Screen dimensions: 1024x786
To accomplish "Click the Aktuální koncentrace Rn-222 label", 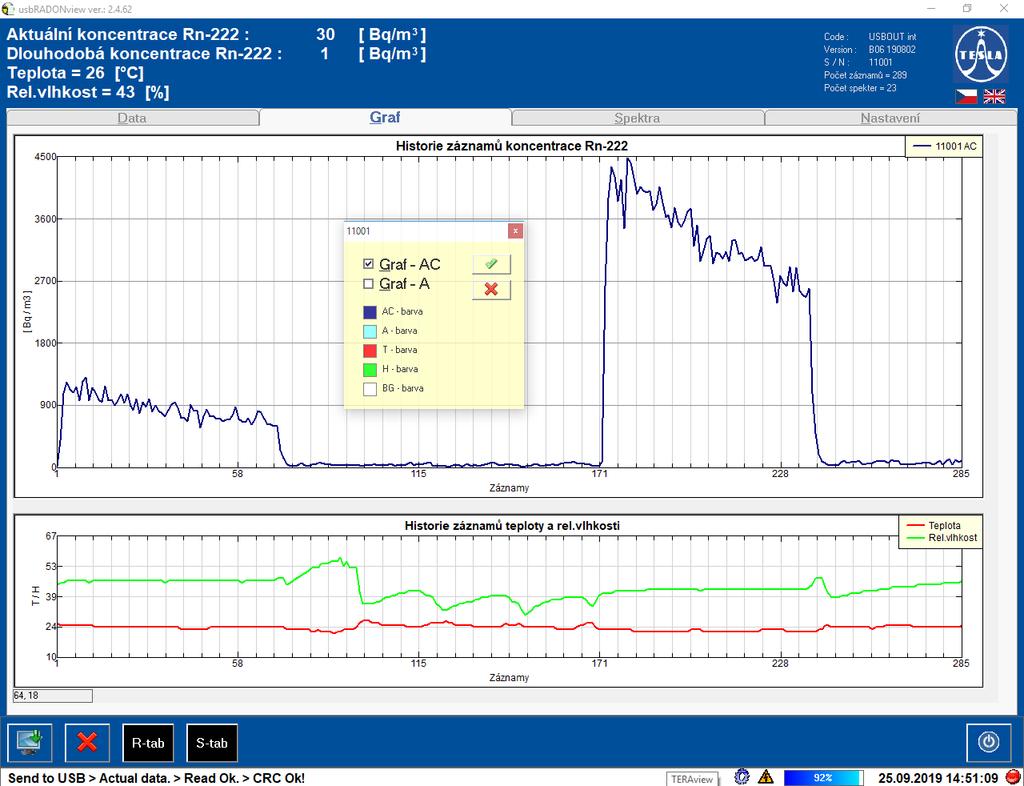I will pyautogui.click(x=128, y=35).
